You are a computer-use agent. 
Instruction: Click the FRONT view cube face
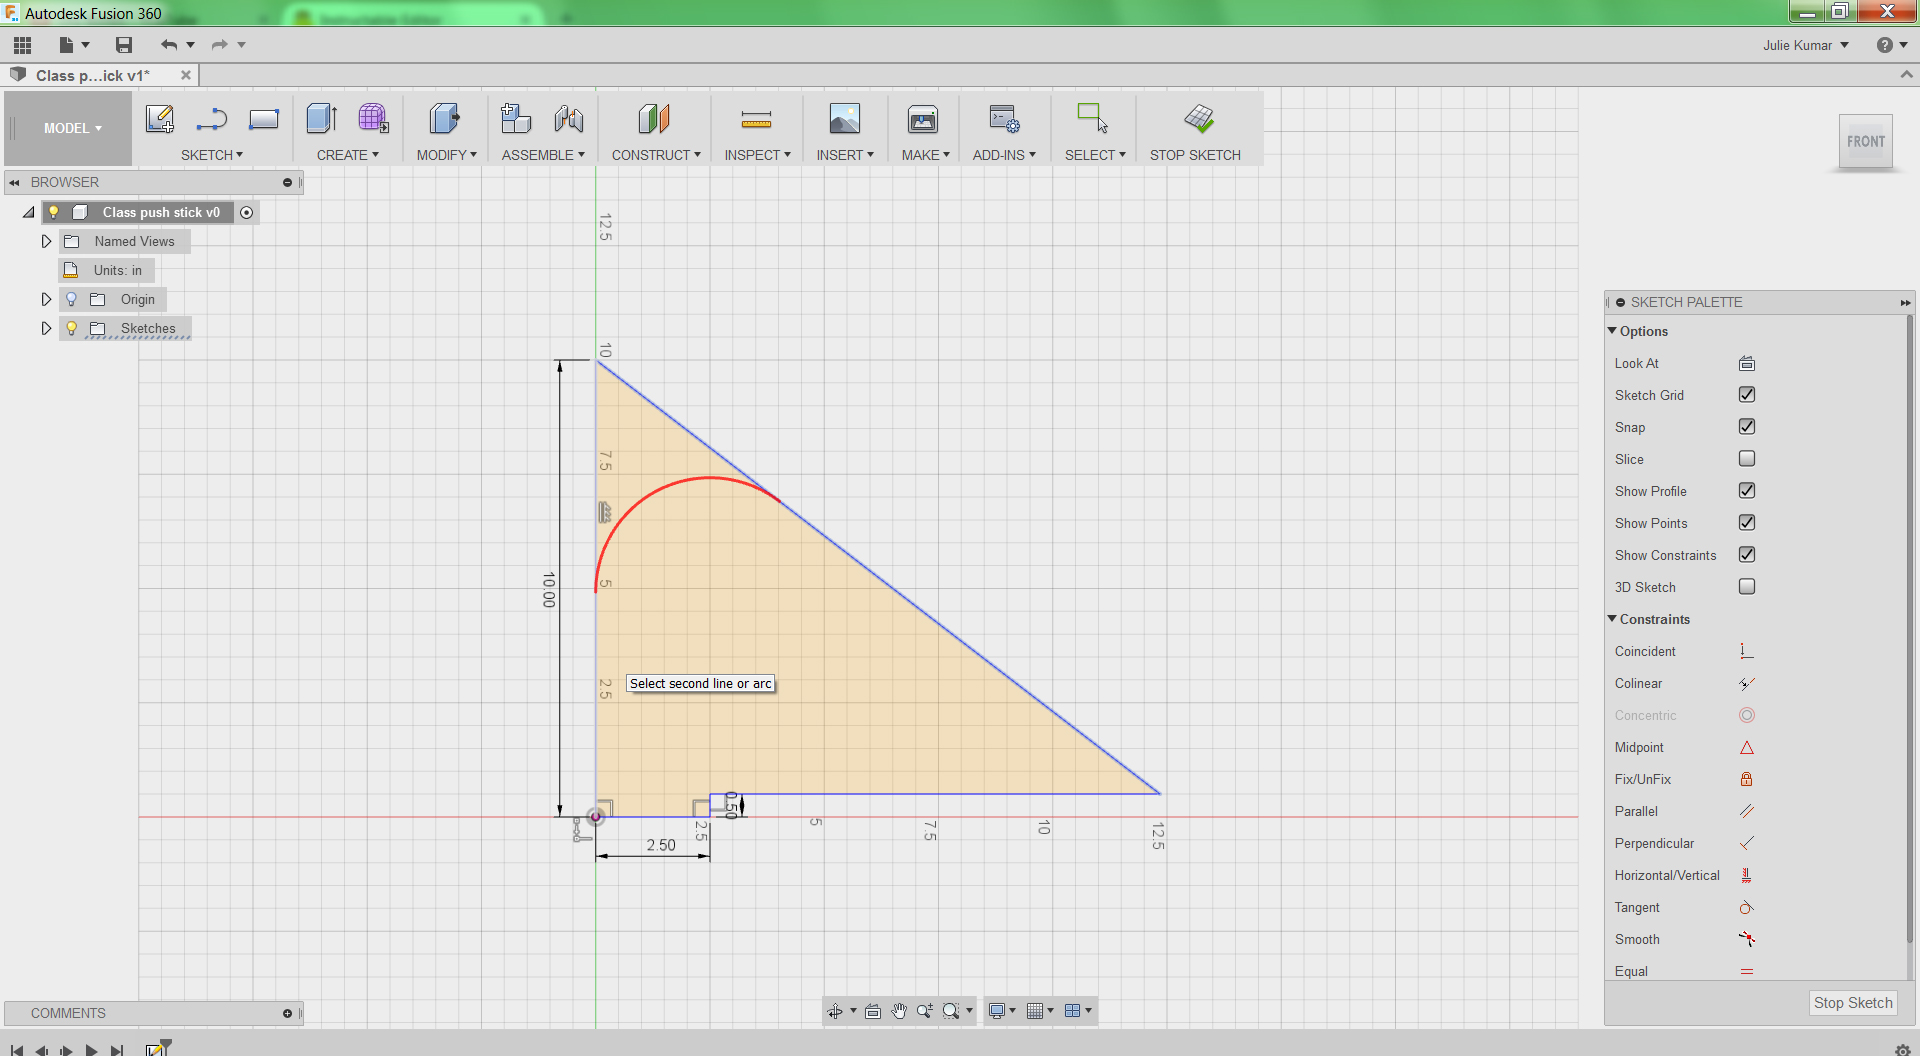click(x=1866, y=142)
